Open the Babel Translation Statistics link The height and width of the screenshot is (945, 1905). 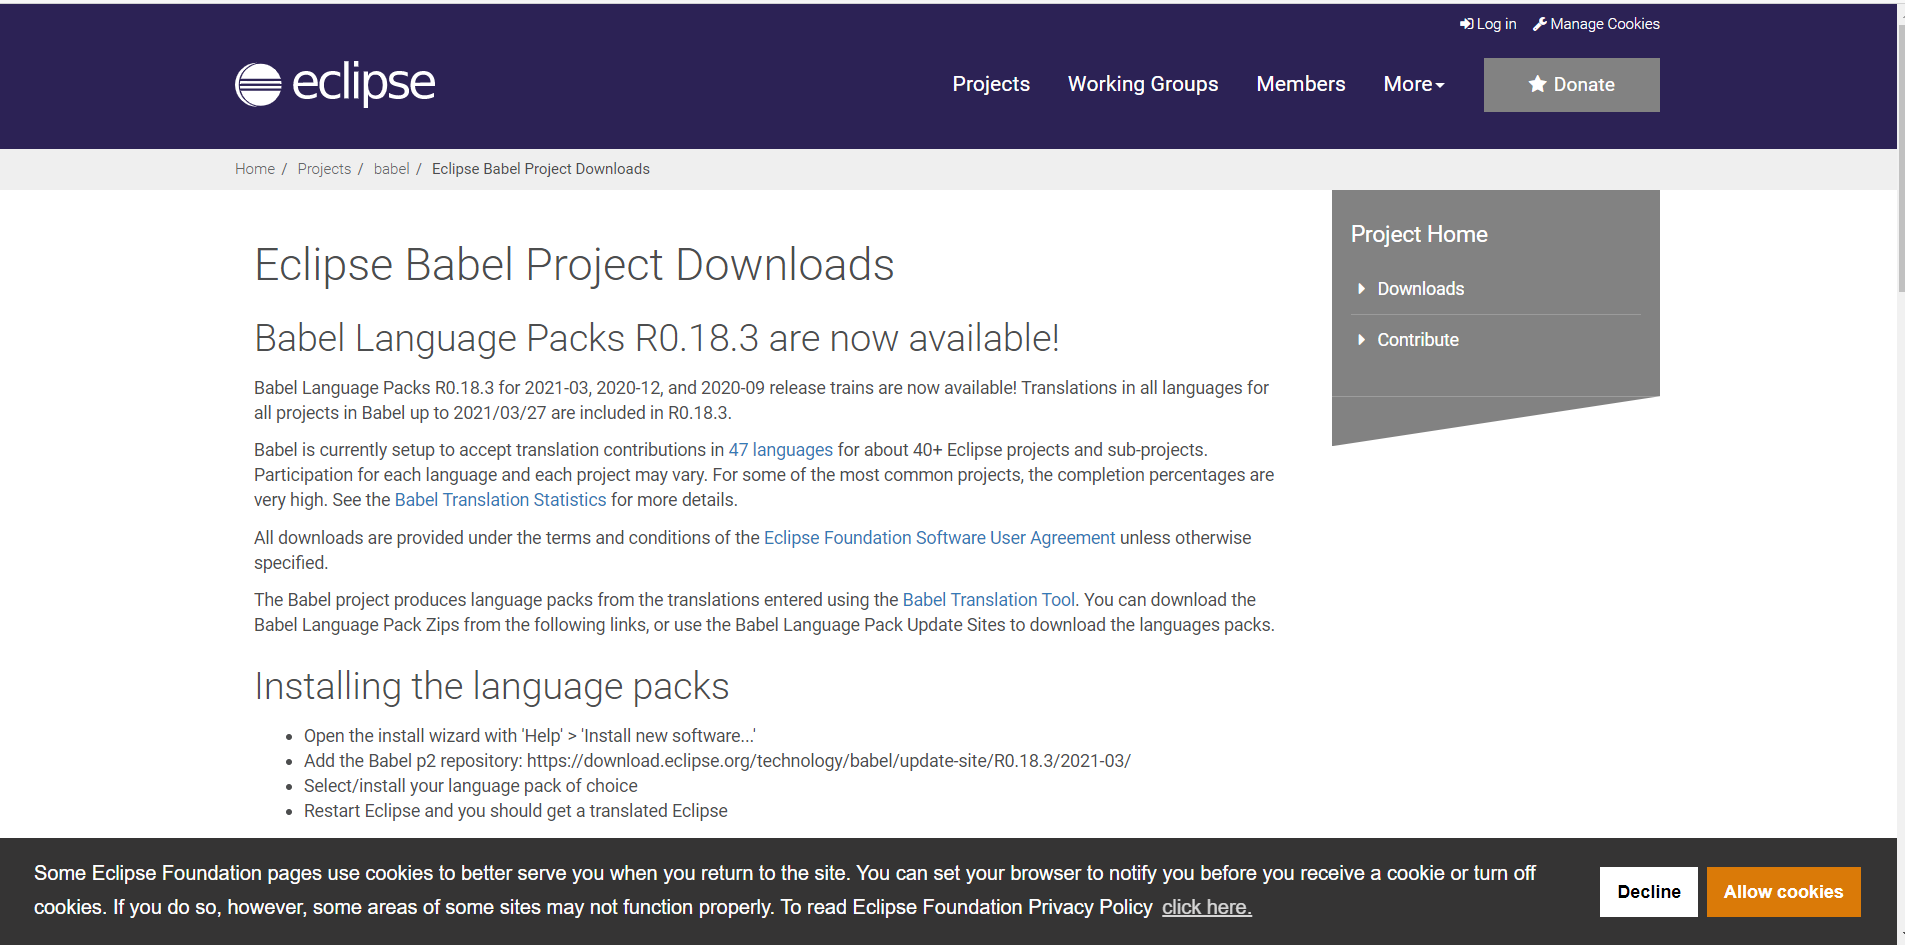[x=501, y=500]
